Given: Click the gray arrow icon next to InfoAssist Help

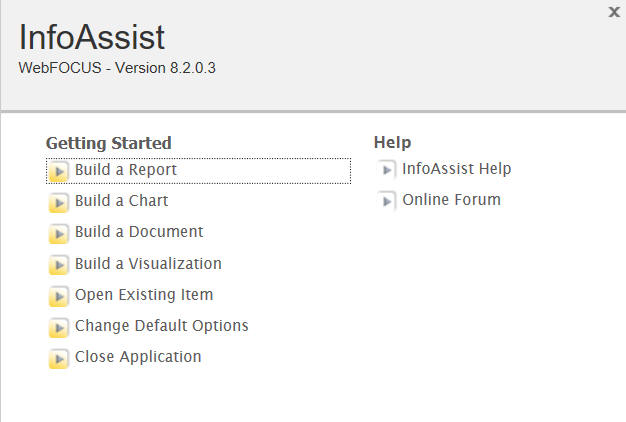Looking at the screenshot, I should click(x=386, y=170).
